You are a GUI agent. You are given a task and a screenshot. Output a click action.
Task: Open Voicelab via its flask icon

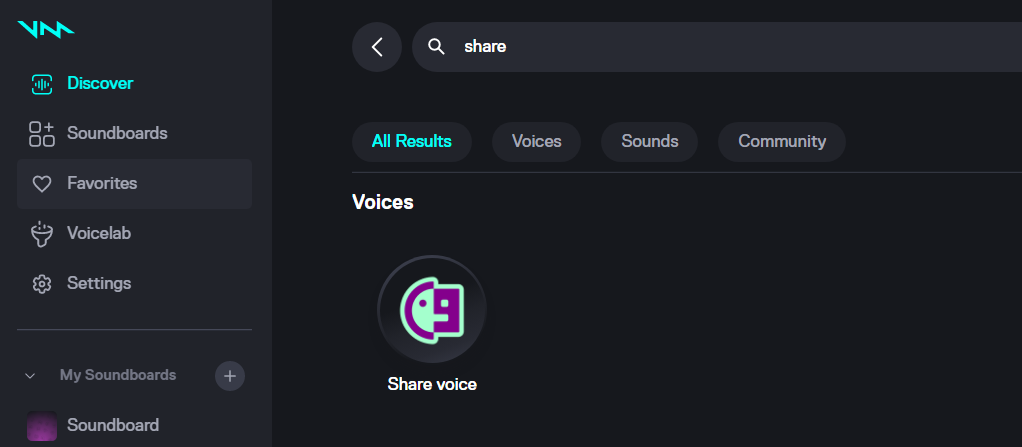[x=41, y=234]
